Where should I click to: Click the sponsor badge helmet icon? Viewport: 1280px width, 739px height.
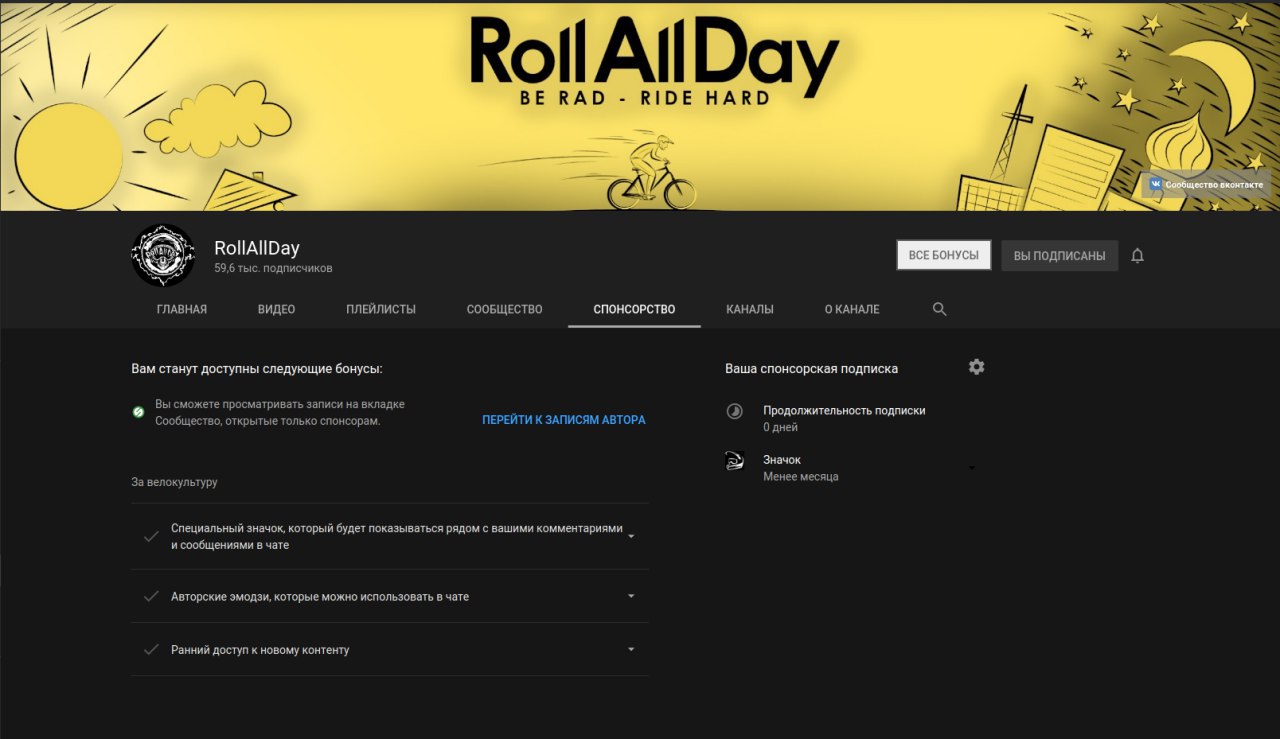pos(735,461)
